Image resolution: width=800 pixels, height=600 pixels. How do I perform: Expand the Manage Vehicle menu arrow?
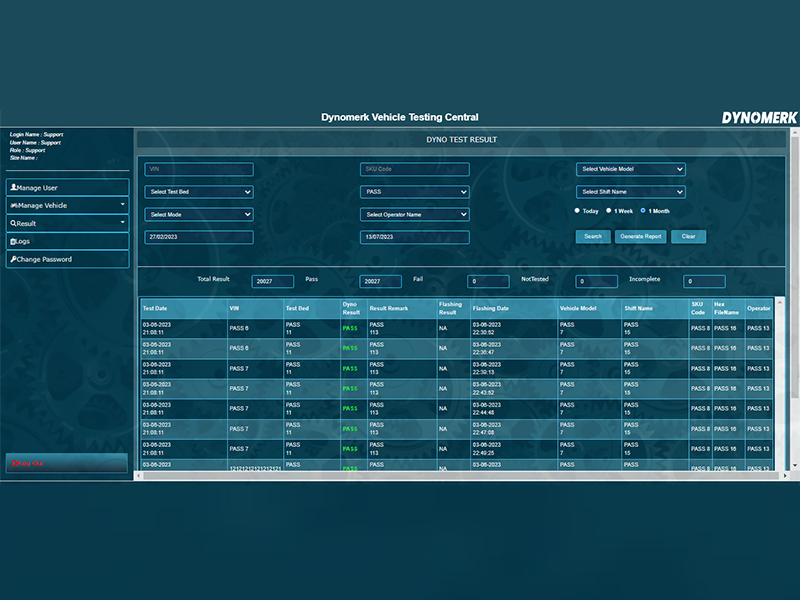point(123,204)
